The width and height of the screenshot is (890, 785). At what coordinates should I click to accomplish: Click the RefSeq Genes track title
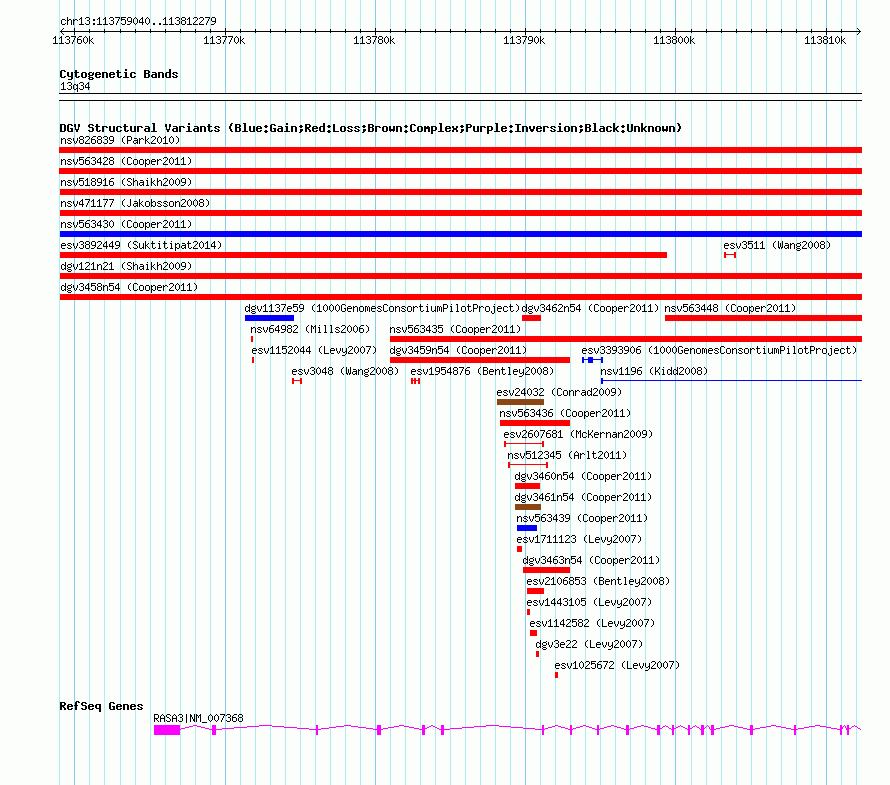point(101,706)
